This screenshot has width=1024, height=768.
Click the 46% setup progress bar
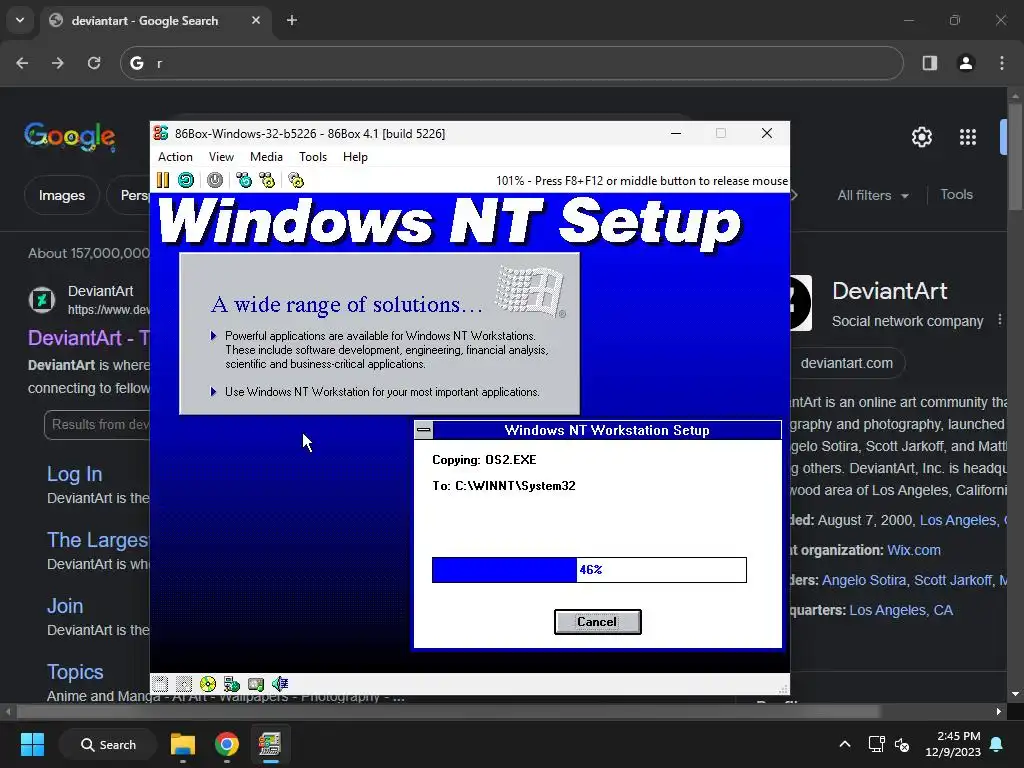pos(589,569)
